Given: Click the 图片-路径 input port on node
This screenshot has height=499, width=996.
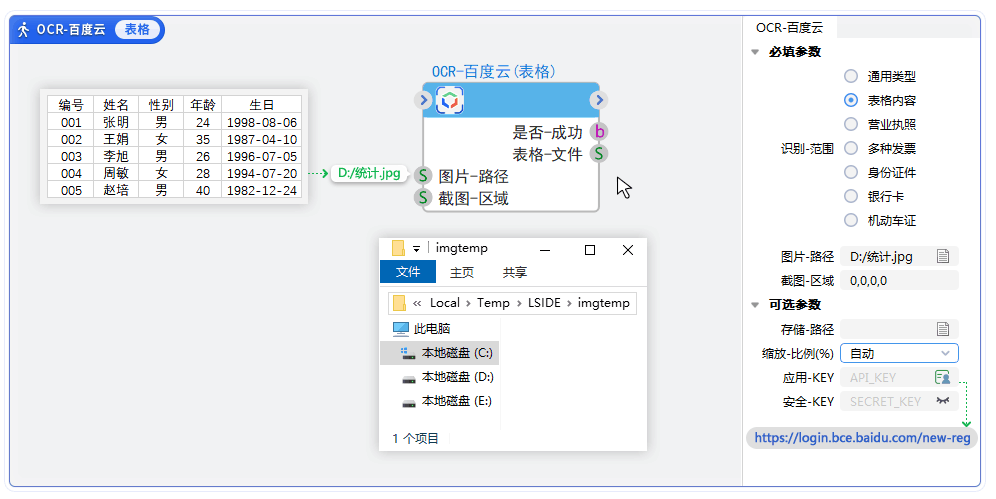Looking at the screenshot, I should click(423, 176).
